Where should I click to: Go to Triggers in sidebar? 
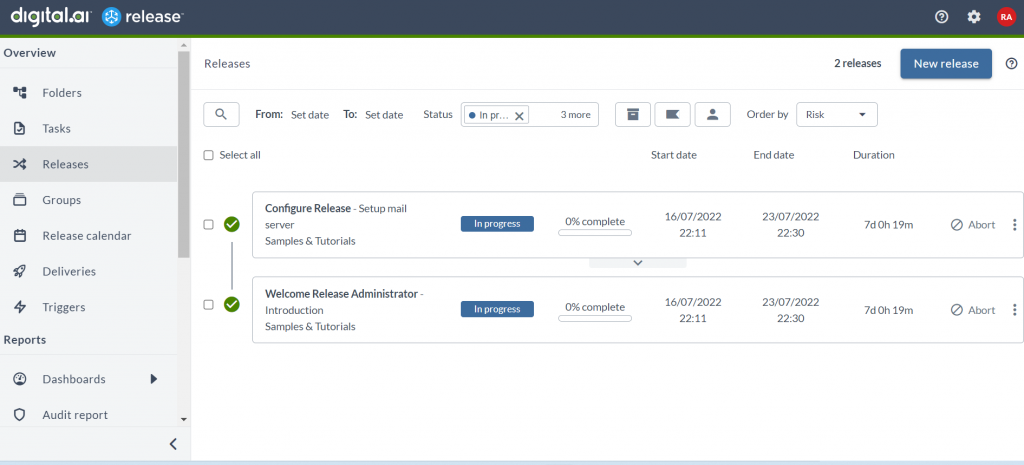(63, 307)
